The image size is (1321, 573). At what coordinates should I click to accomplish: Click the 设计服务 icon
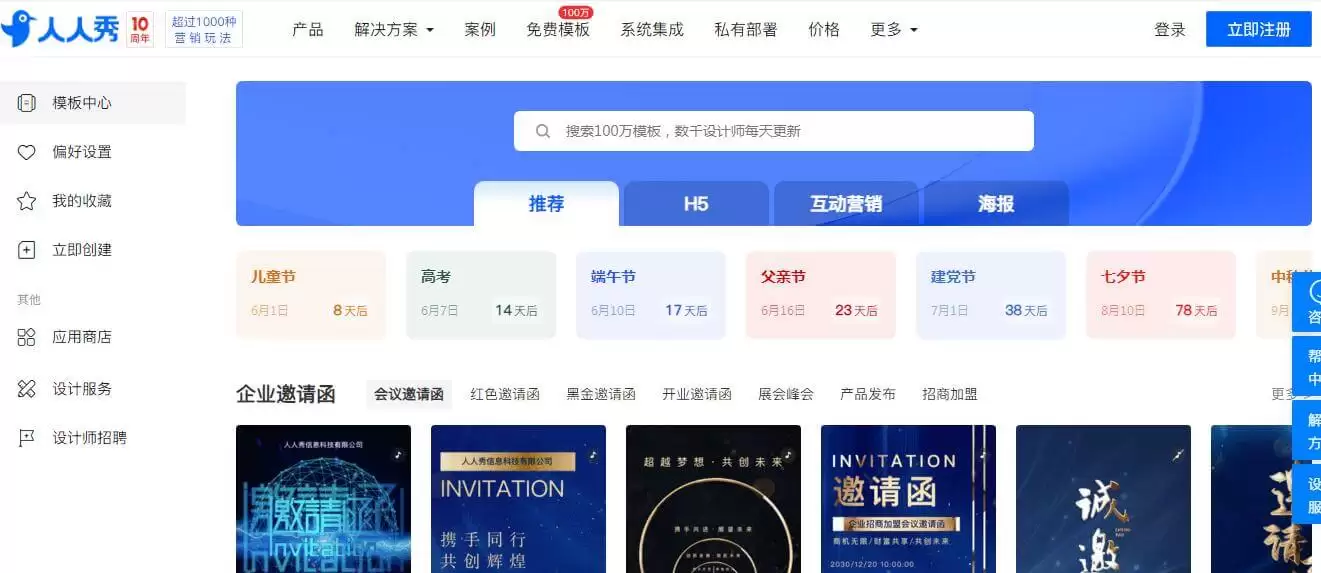pyautogui.click(x=27, y=389)
